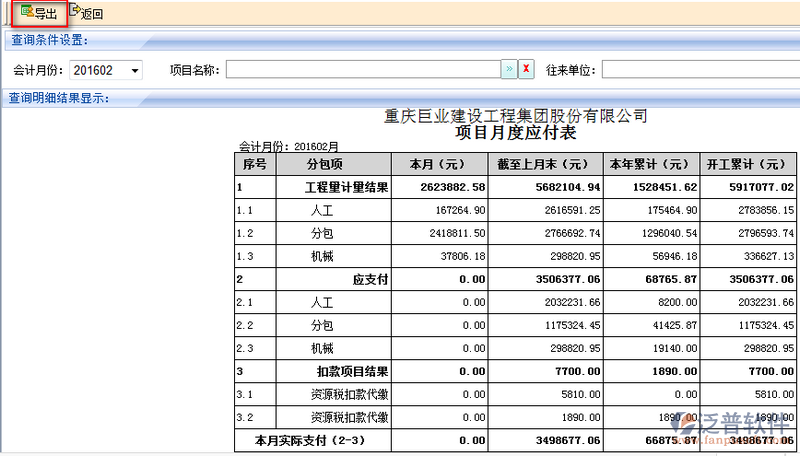Image resolution: width=800 pixels, height=456 pixels.
Task: Click the 导出 export icon
Action: click(27, 12)
